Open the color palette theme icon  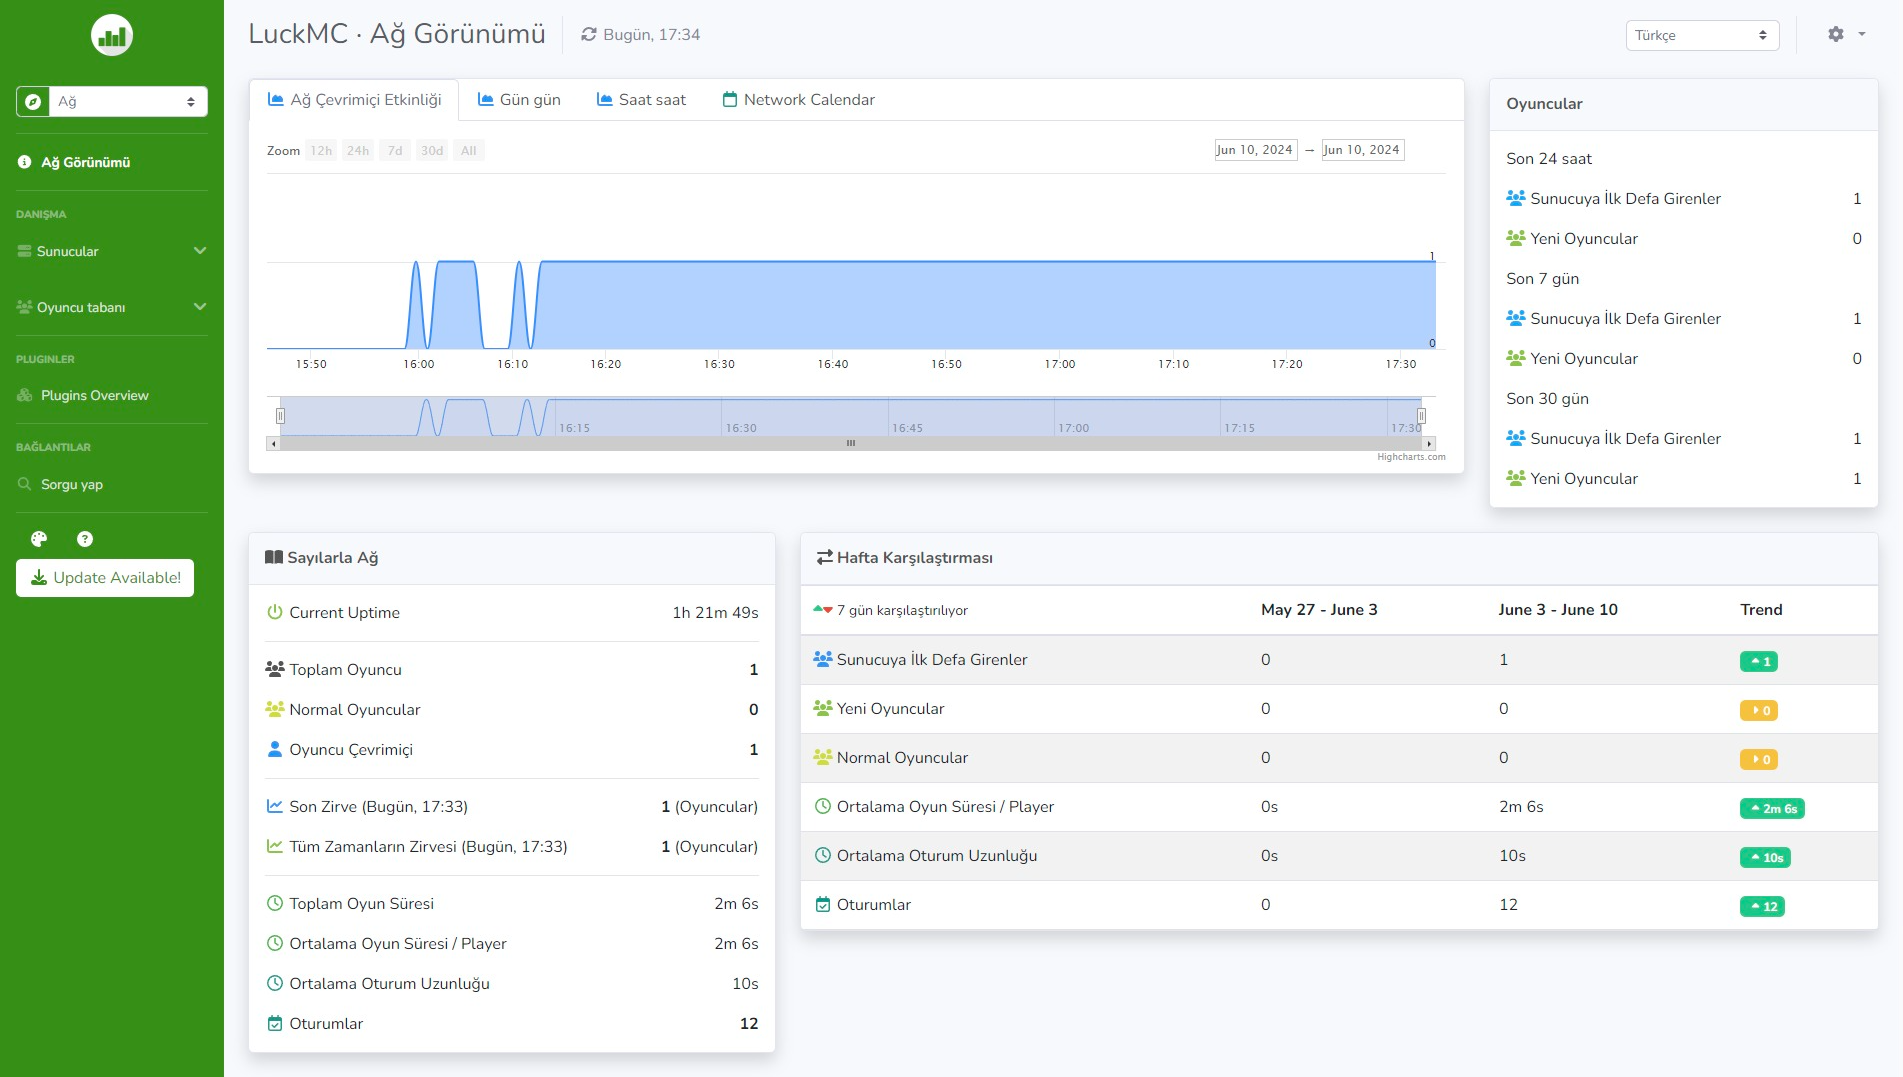(39, 539)
